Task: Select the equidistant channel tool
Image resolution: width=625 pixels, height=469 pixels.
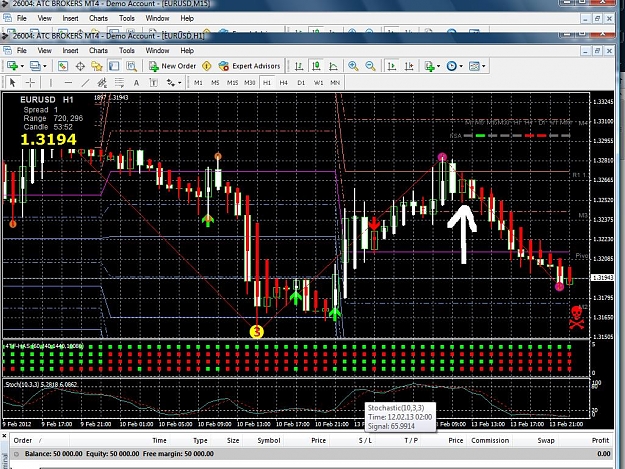Action: coord(102,82)
